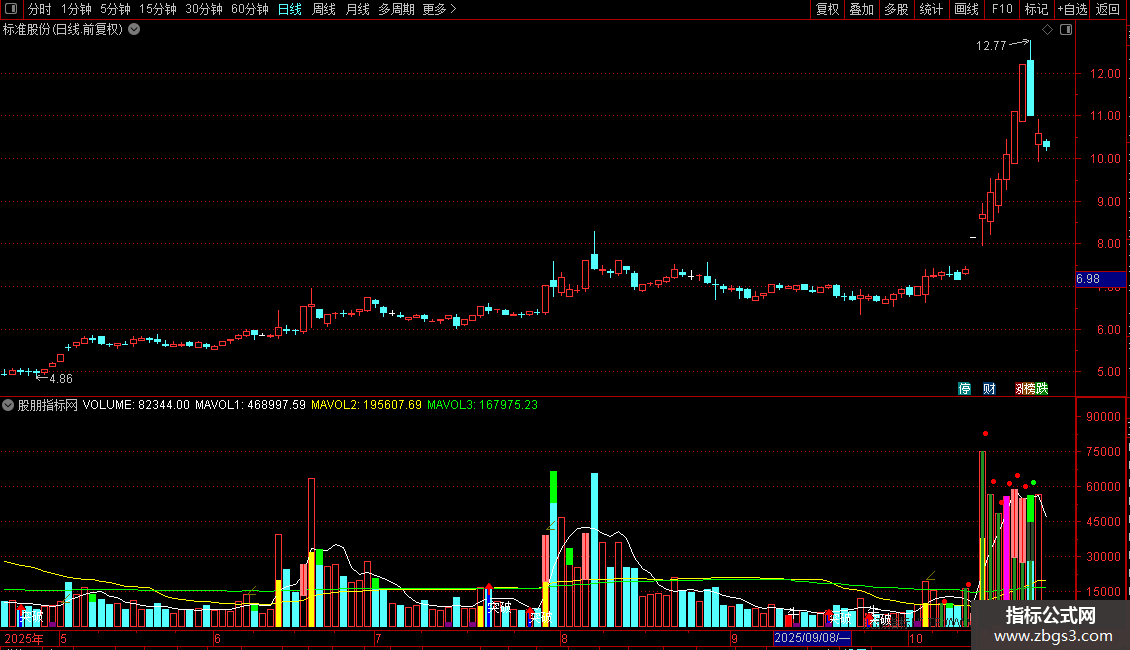This screenshot has width=1130, height=650.
Task: Open the 财 financial info badge
Action: pos(989,388)
